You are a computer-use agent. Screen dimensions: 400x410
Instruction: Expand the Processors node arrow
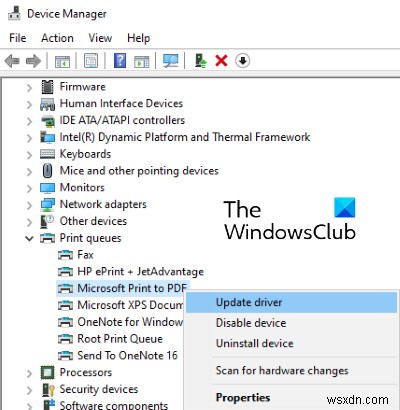[29, 373]
